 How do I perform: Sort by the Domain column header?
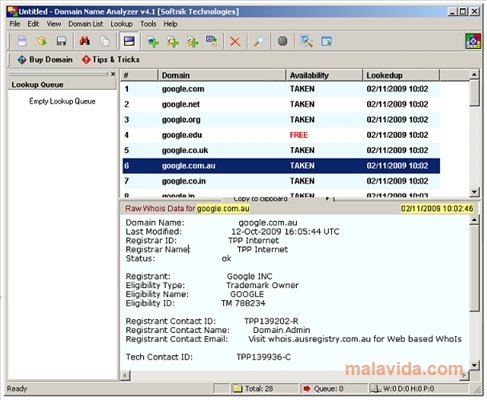222,75
